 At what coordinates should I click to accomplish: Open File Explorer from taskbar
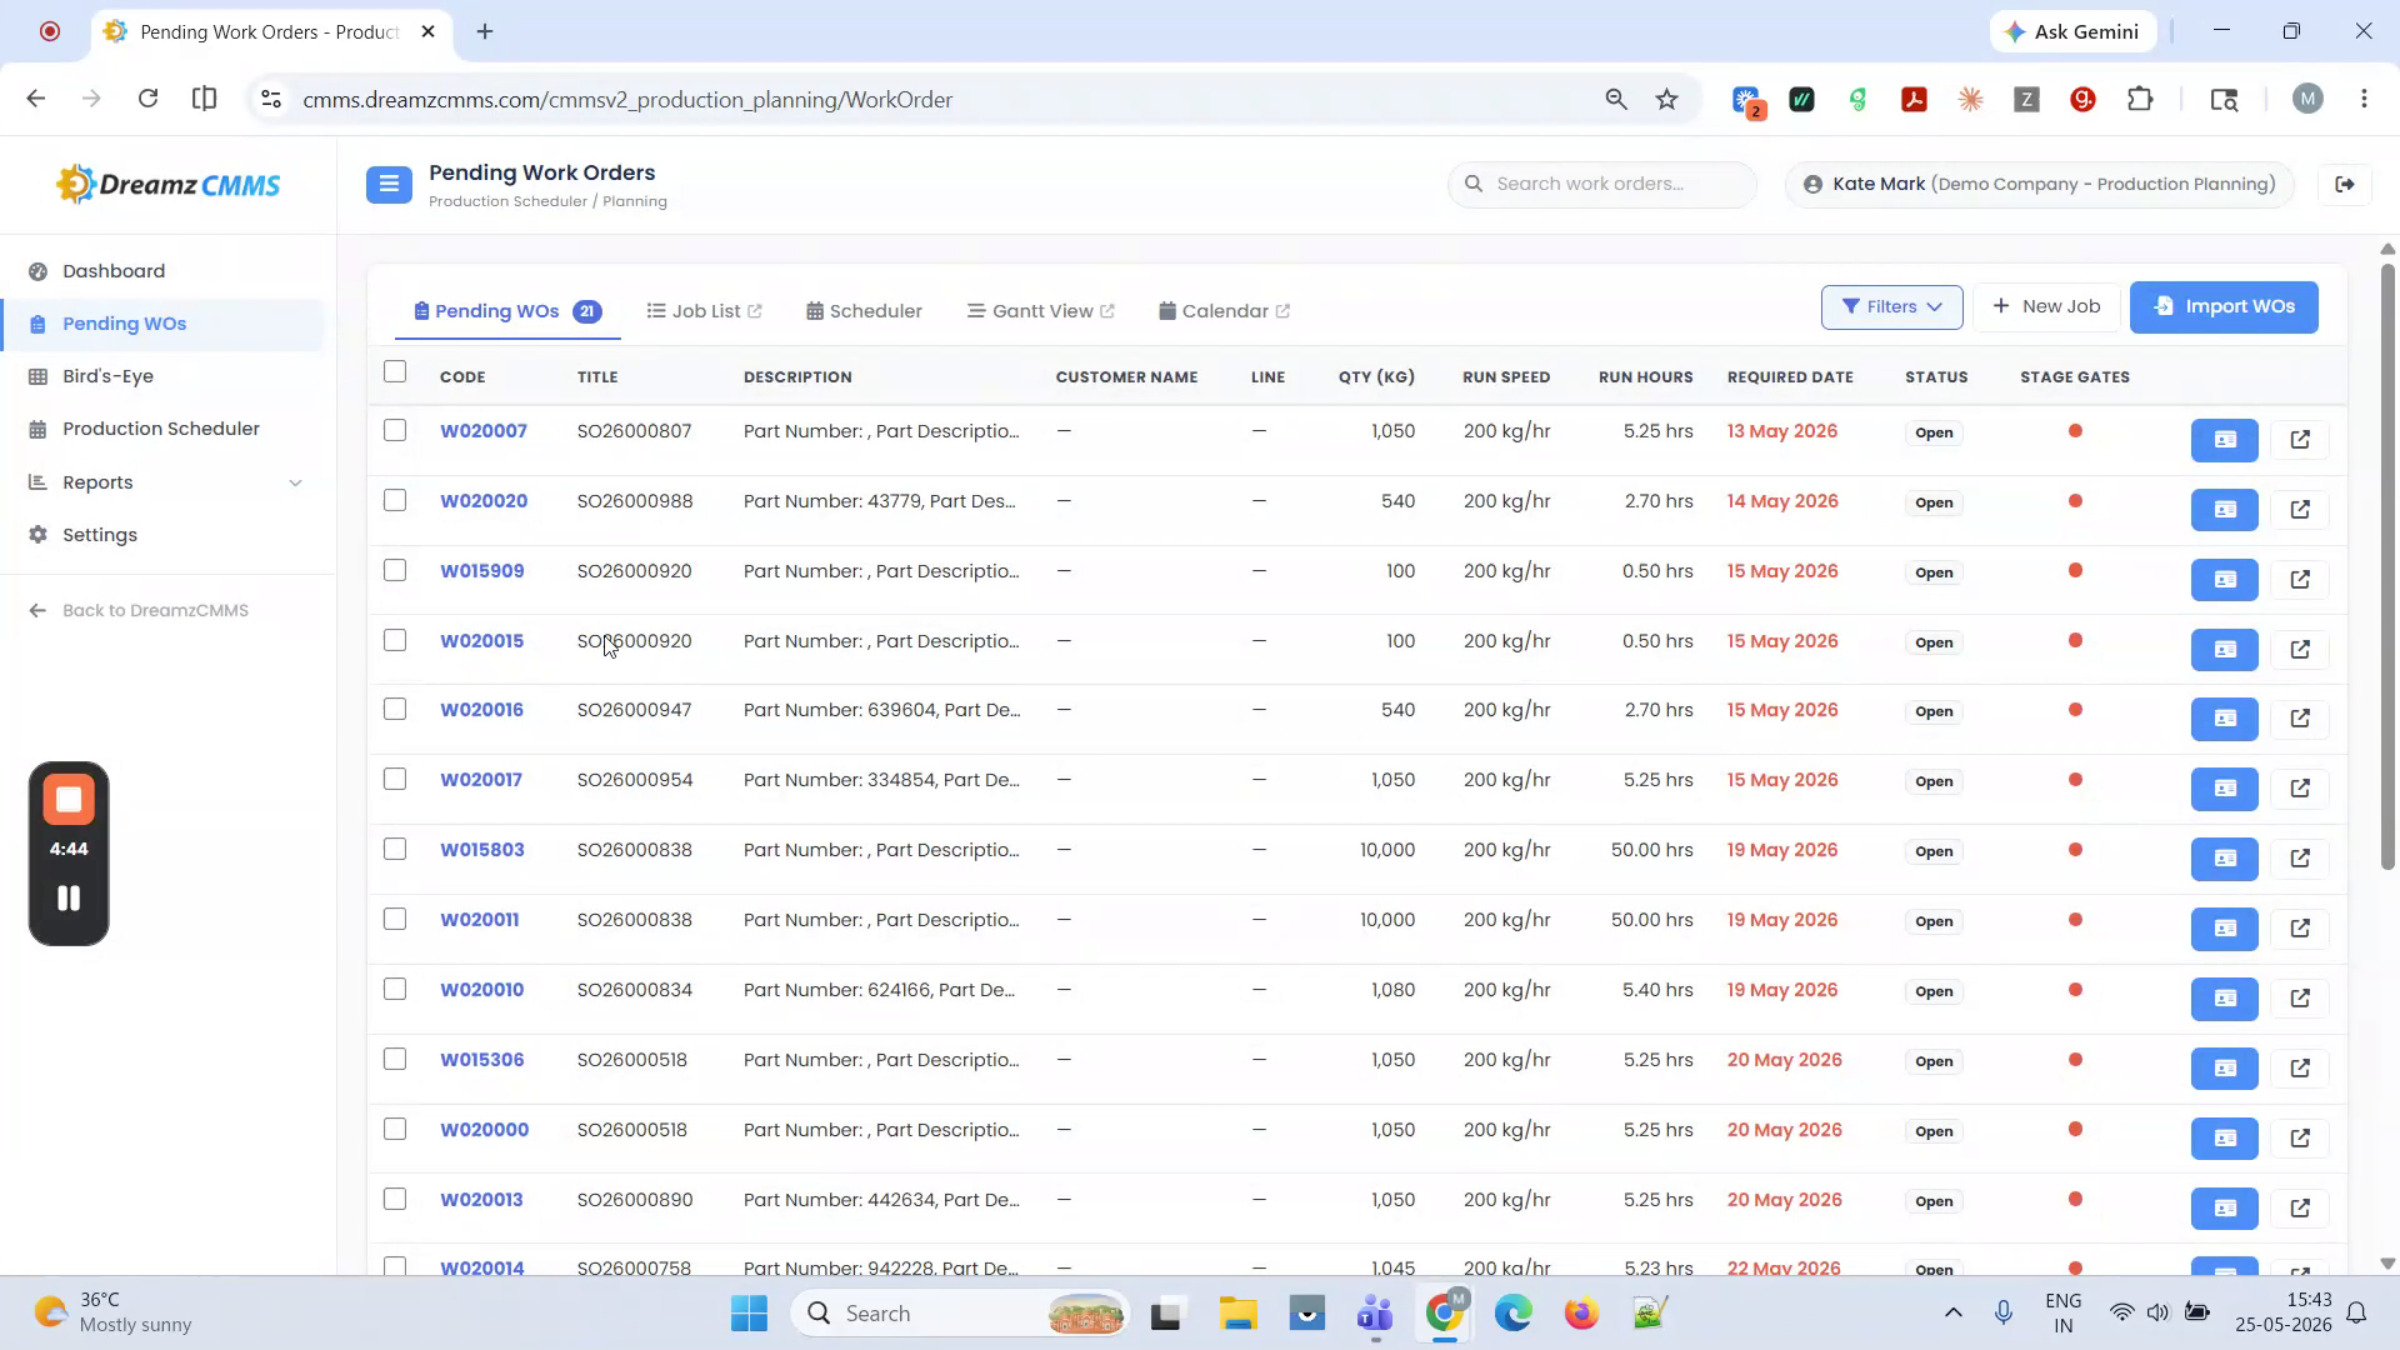tap(1237, 1313)
